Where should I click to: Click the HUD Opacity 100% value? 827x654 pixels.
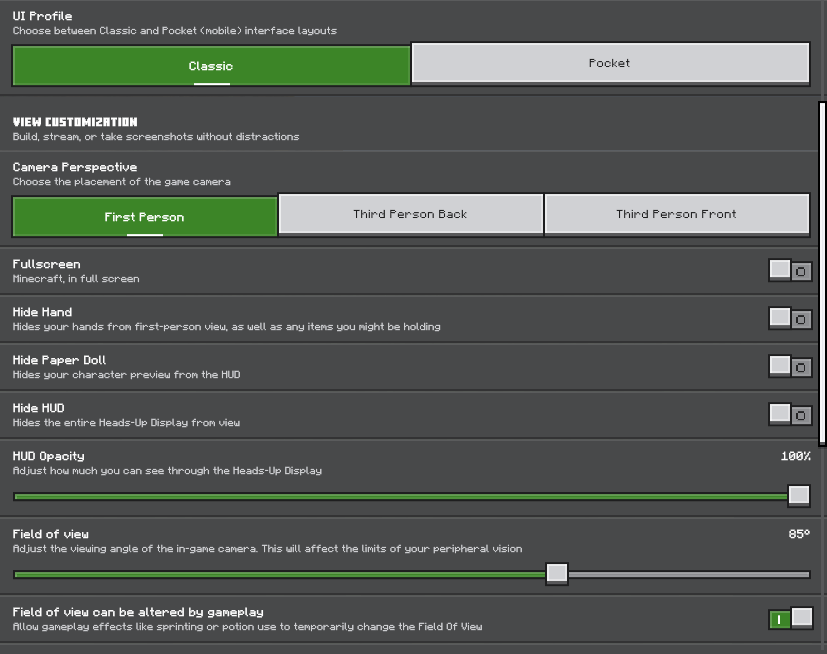(x=795, y=456)
